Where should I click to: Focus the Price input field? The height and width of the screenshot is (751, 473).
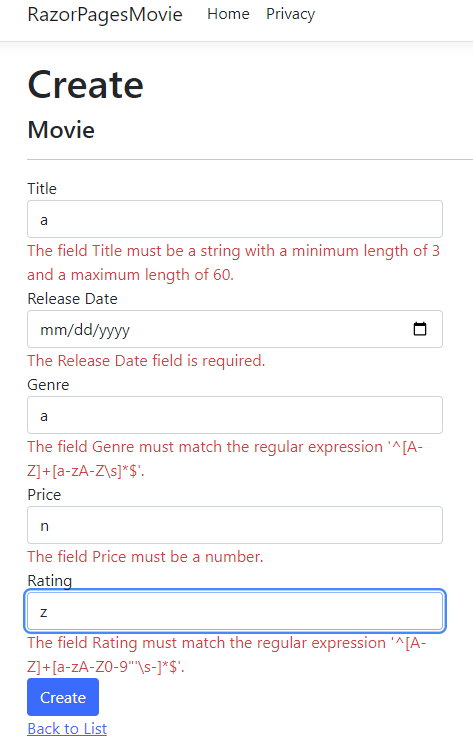[235, 525]
